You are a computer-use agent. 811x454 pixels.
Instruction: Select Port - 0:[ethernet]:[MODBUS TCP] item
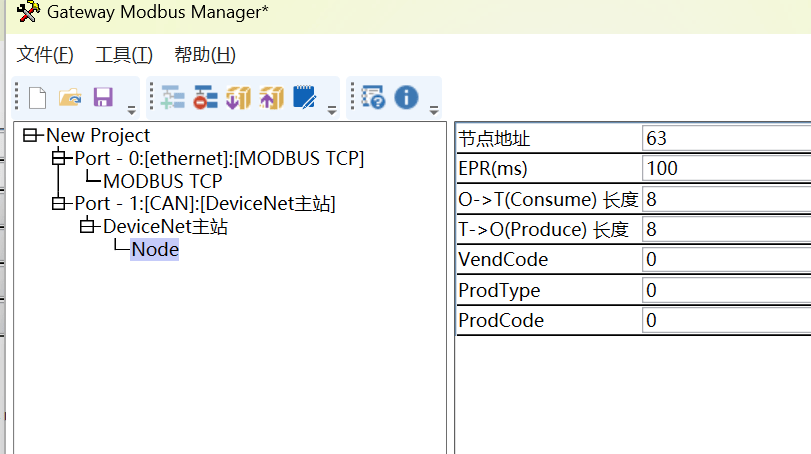[x=219, y=158]
